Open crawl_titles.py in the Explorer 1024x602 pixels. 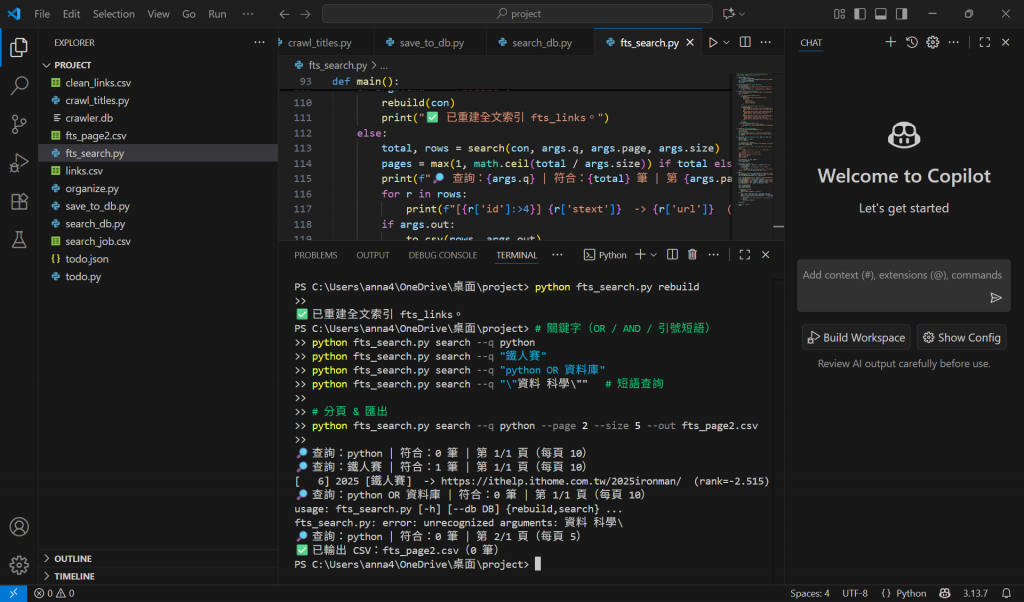click(x=97, y=101)
